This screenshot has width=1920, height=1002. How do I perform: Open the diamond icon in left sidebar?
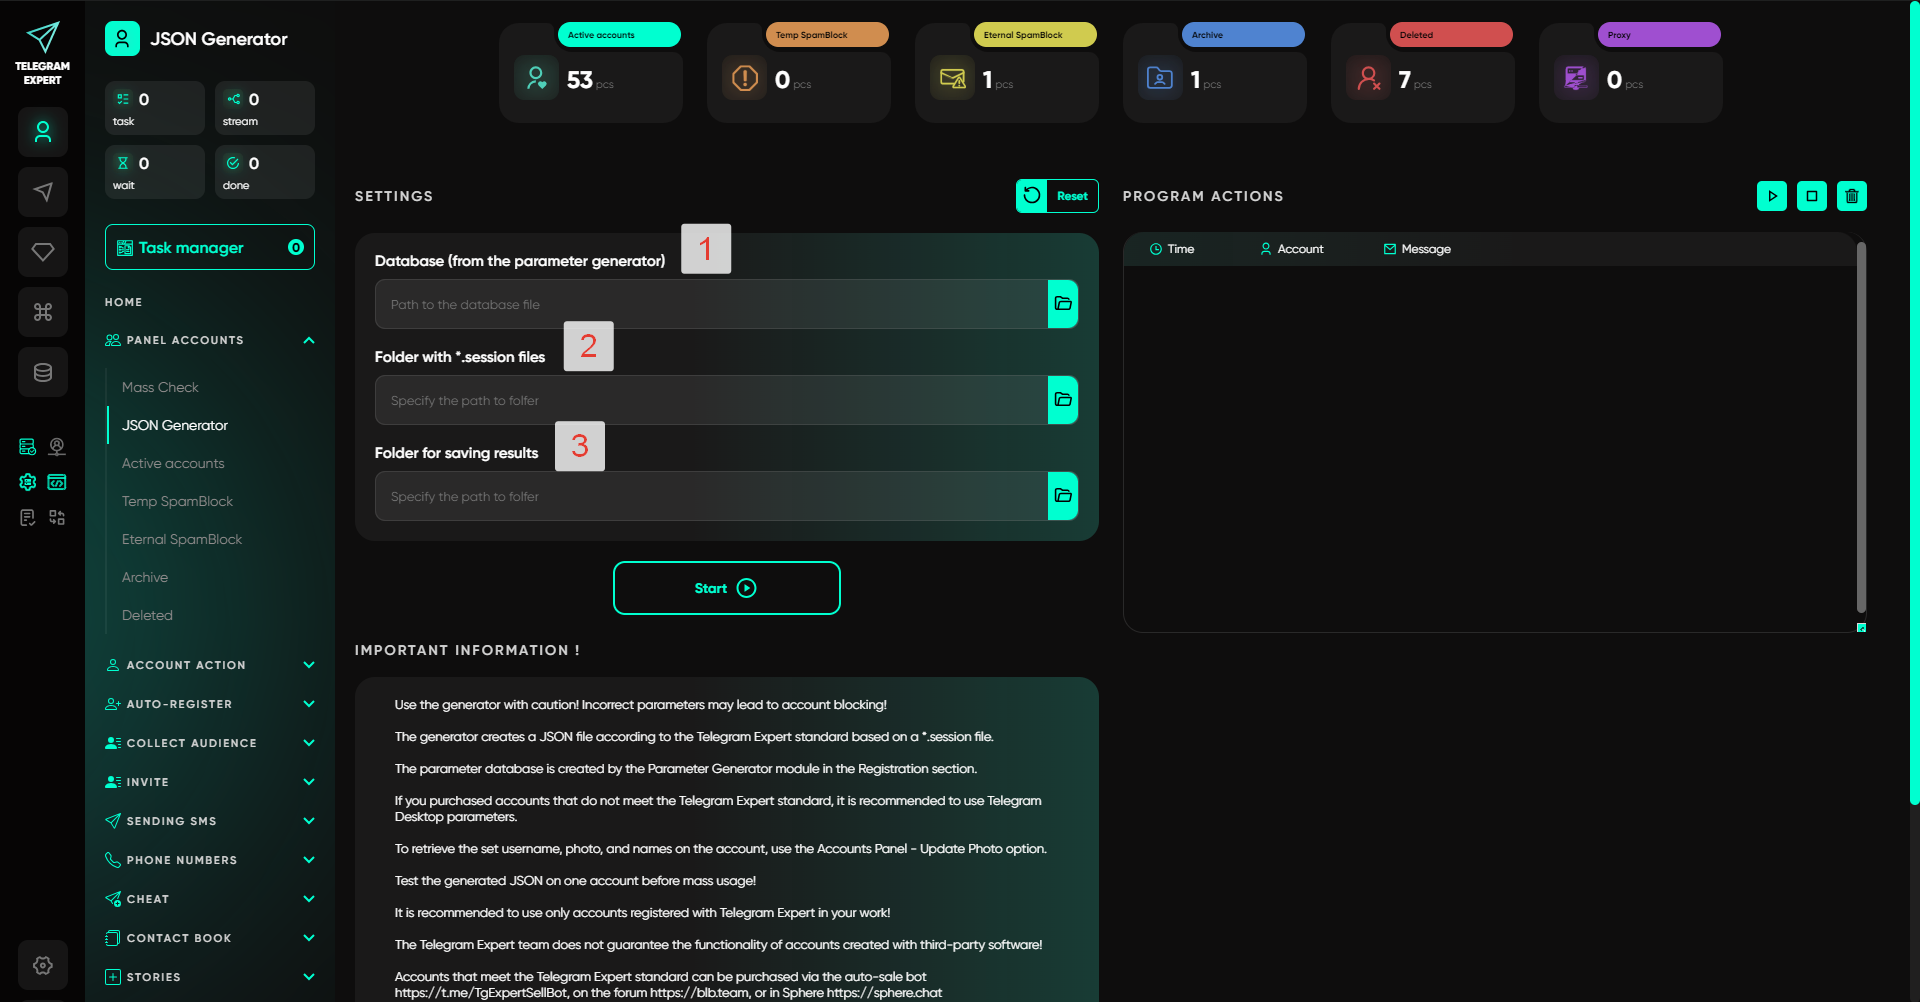pos(43,252)
